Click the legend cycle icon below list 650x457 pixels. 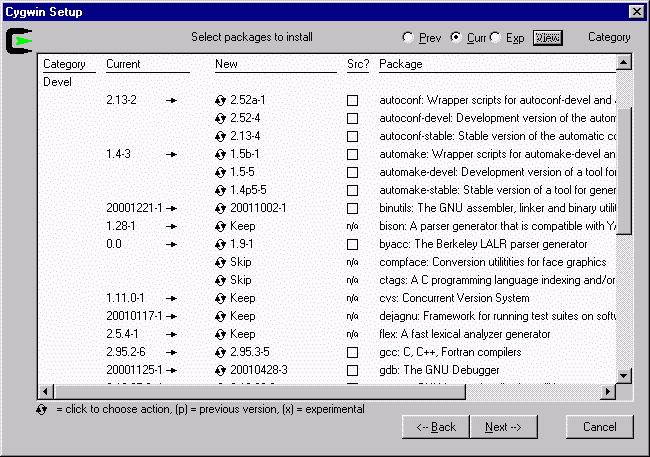pos(41,410)
